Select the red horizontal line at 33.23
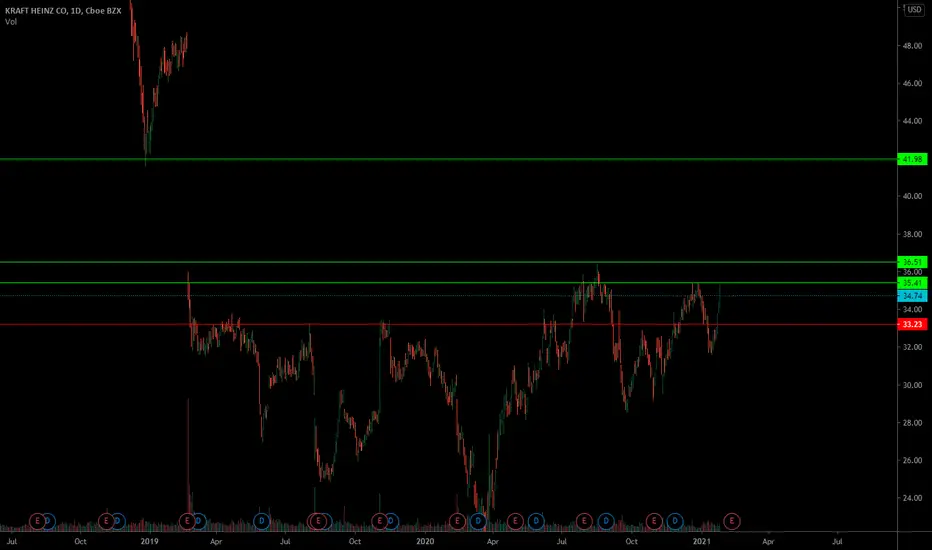This screenshot has width=932, height=550. coord(448,325)
